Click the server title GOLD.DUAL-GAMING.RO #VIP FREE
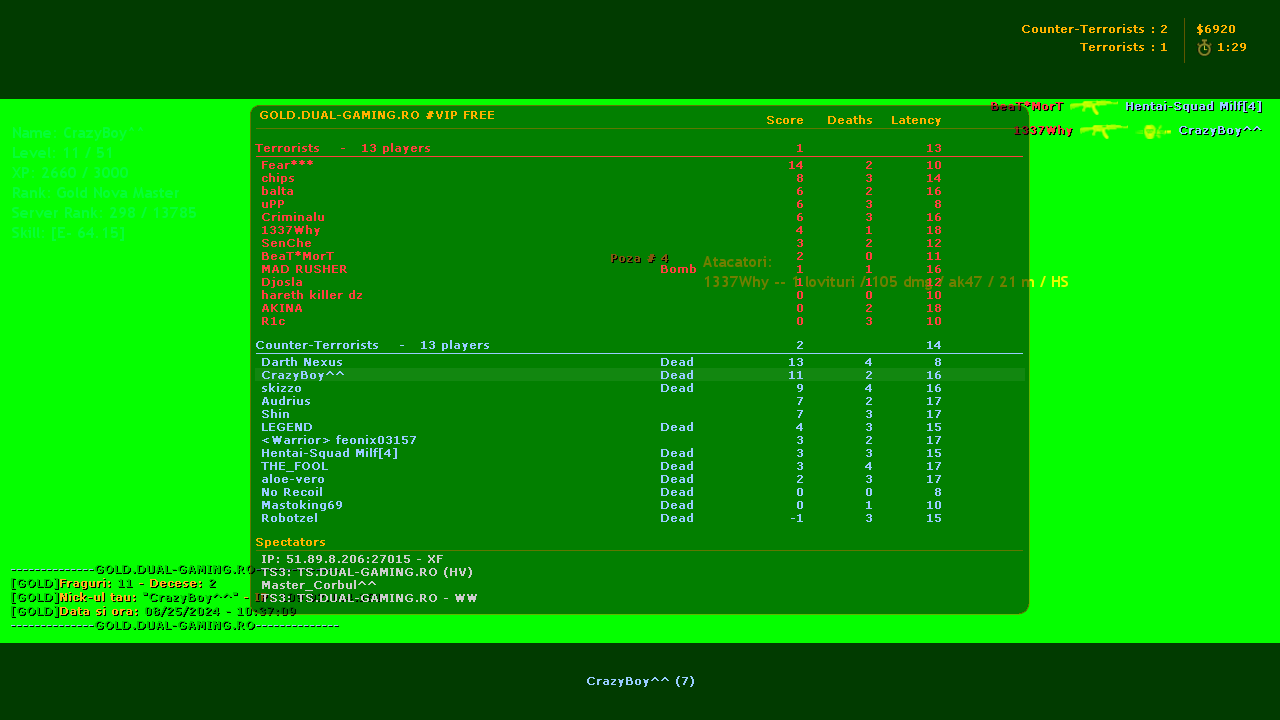The image size is (1280, 720). coord(377,115)
